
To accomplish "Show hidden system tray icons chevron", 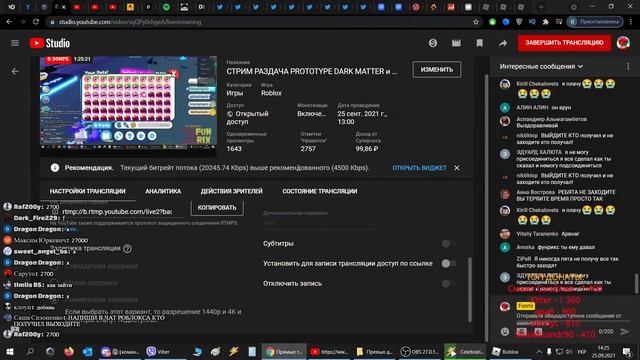I will tap(539, 351).
